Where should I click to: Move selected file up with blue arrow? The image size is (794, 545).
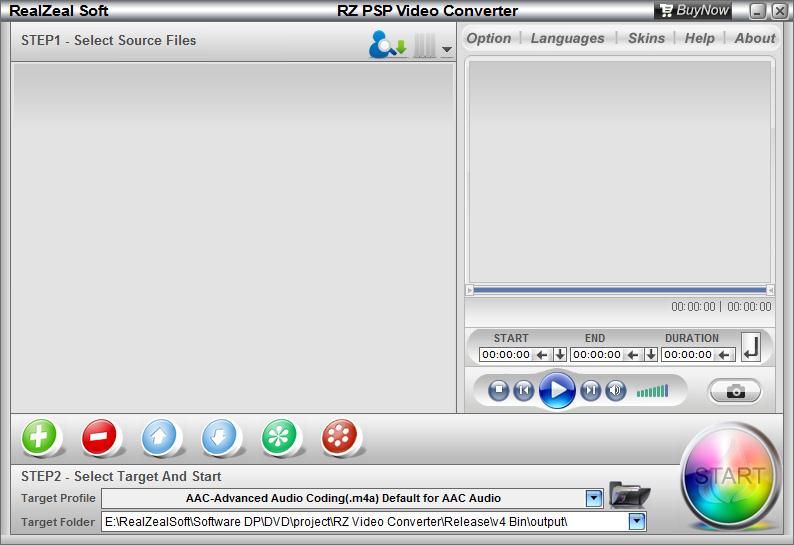click(x=160, y=437)
